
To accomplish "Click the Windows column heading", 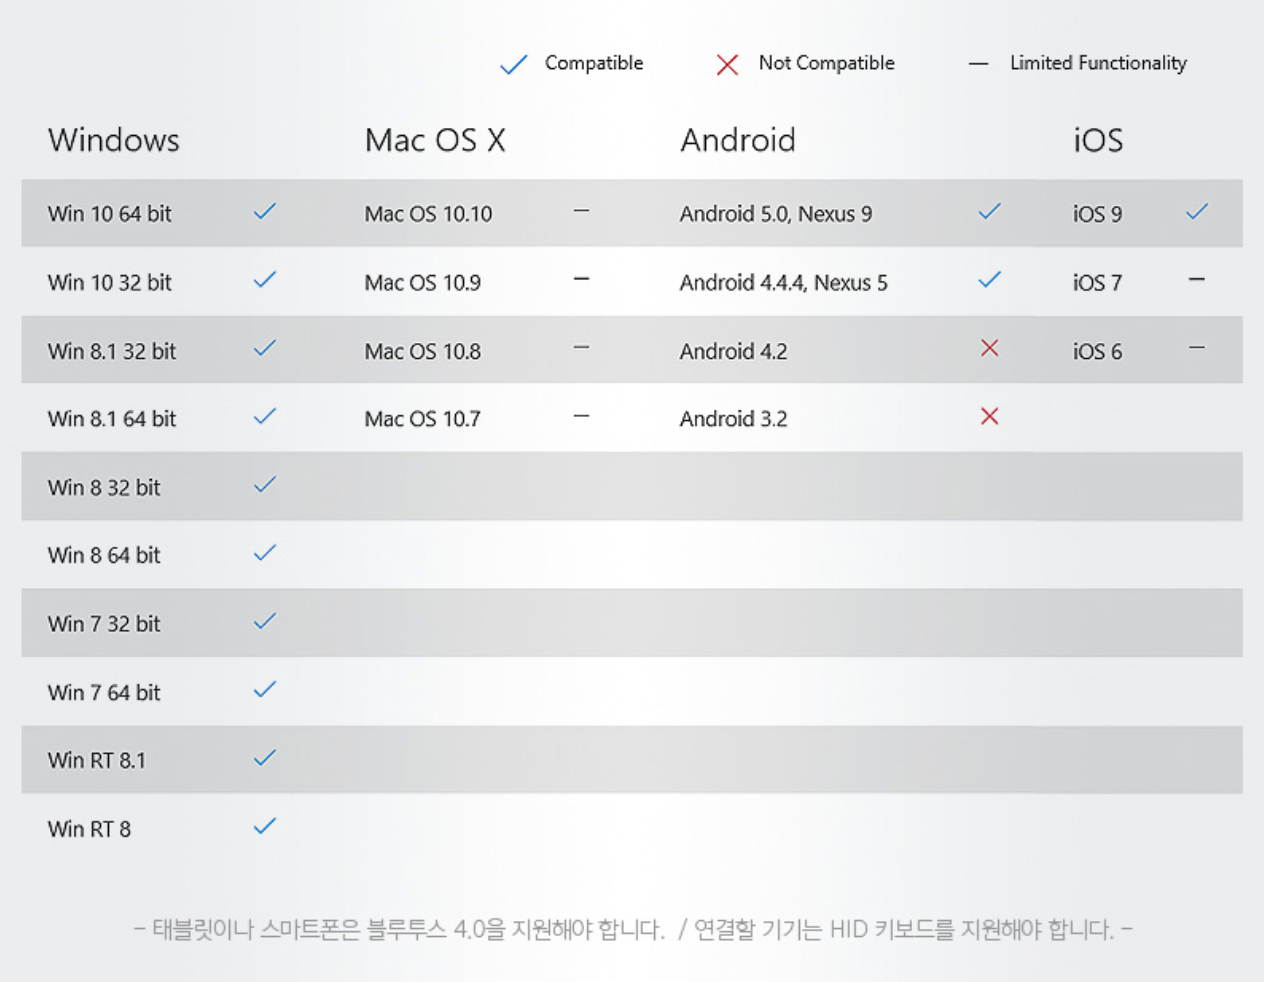I will click(x=114, y=140).
